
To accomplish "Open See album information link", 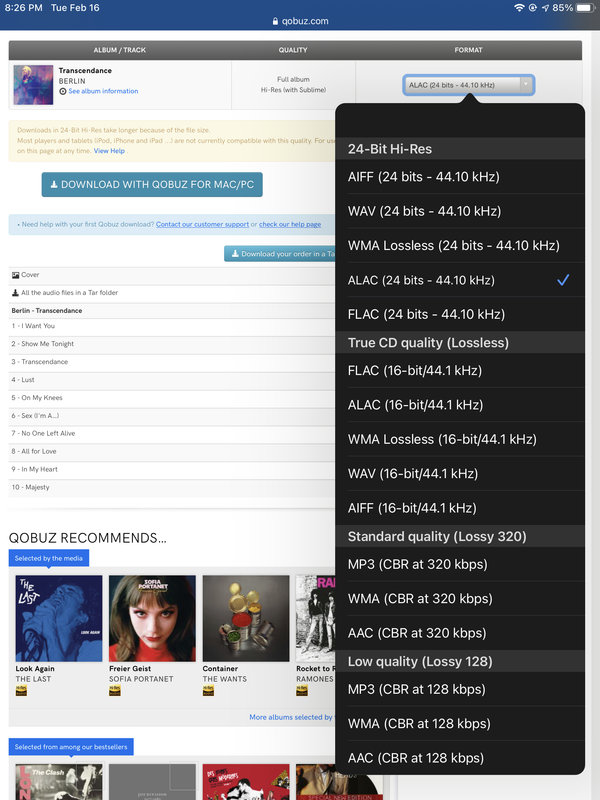I will (x=103, y=91).
